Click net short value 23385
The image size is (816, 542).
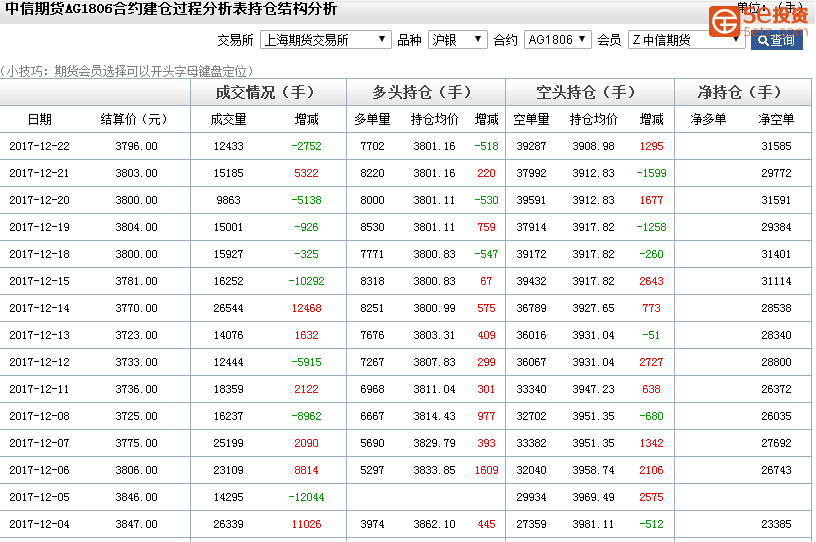776,524
